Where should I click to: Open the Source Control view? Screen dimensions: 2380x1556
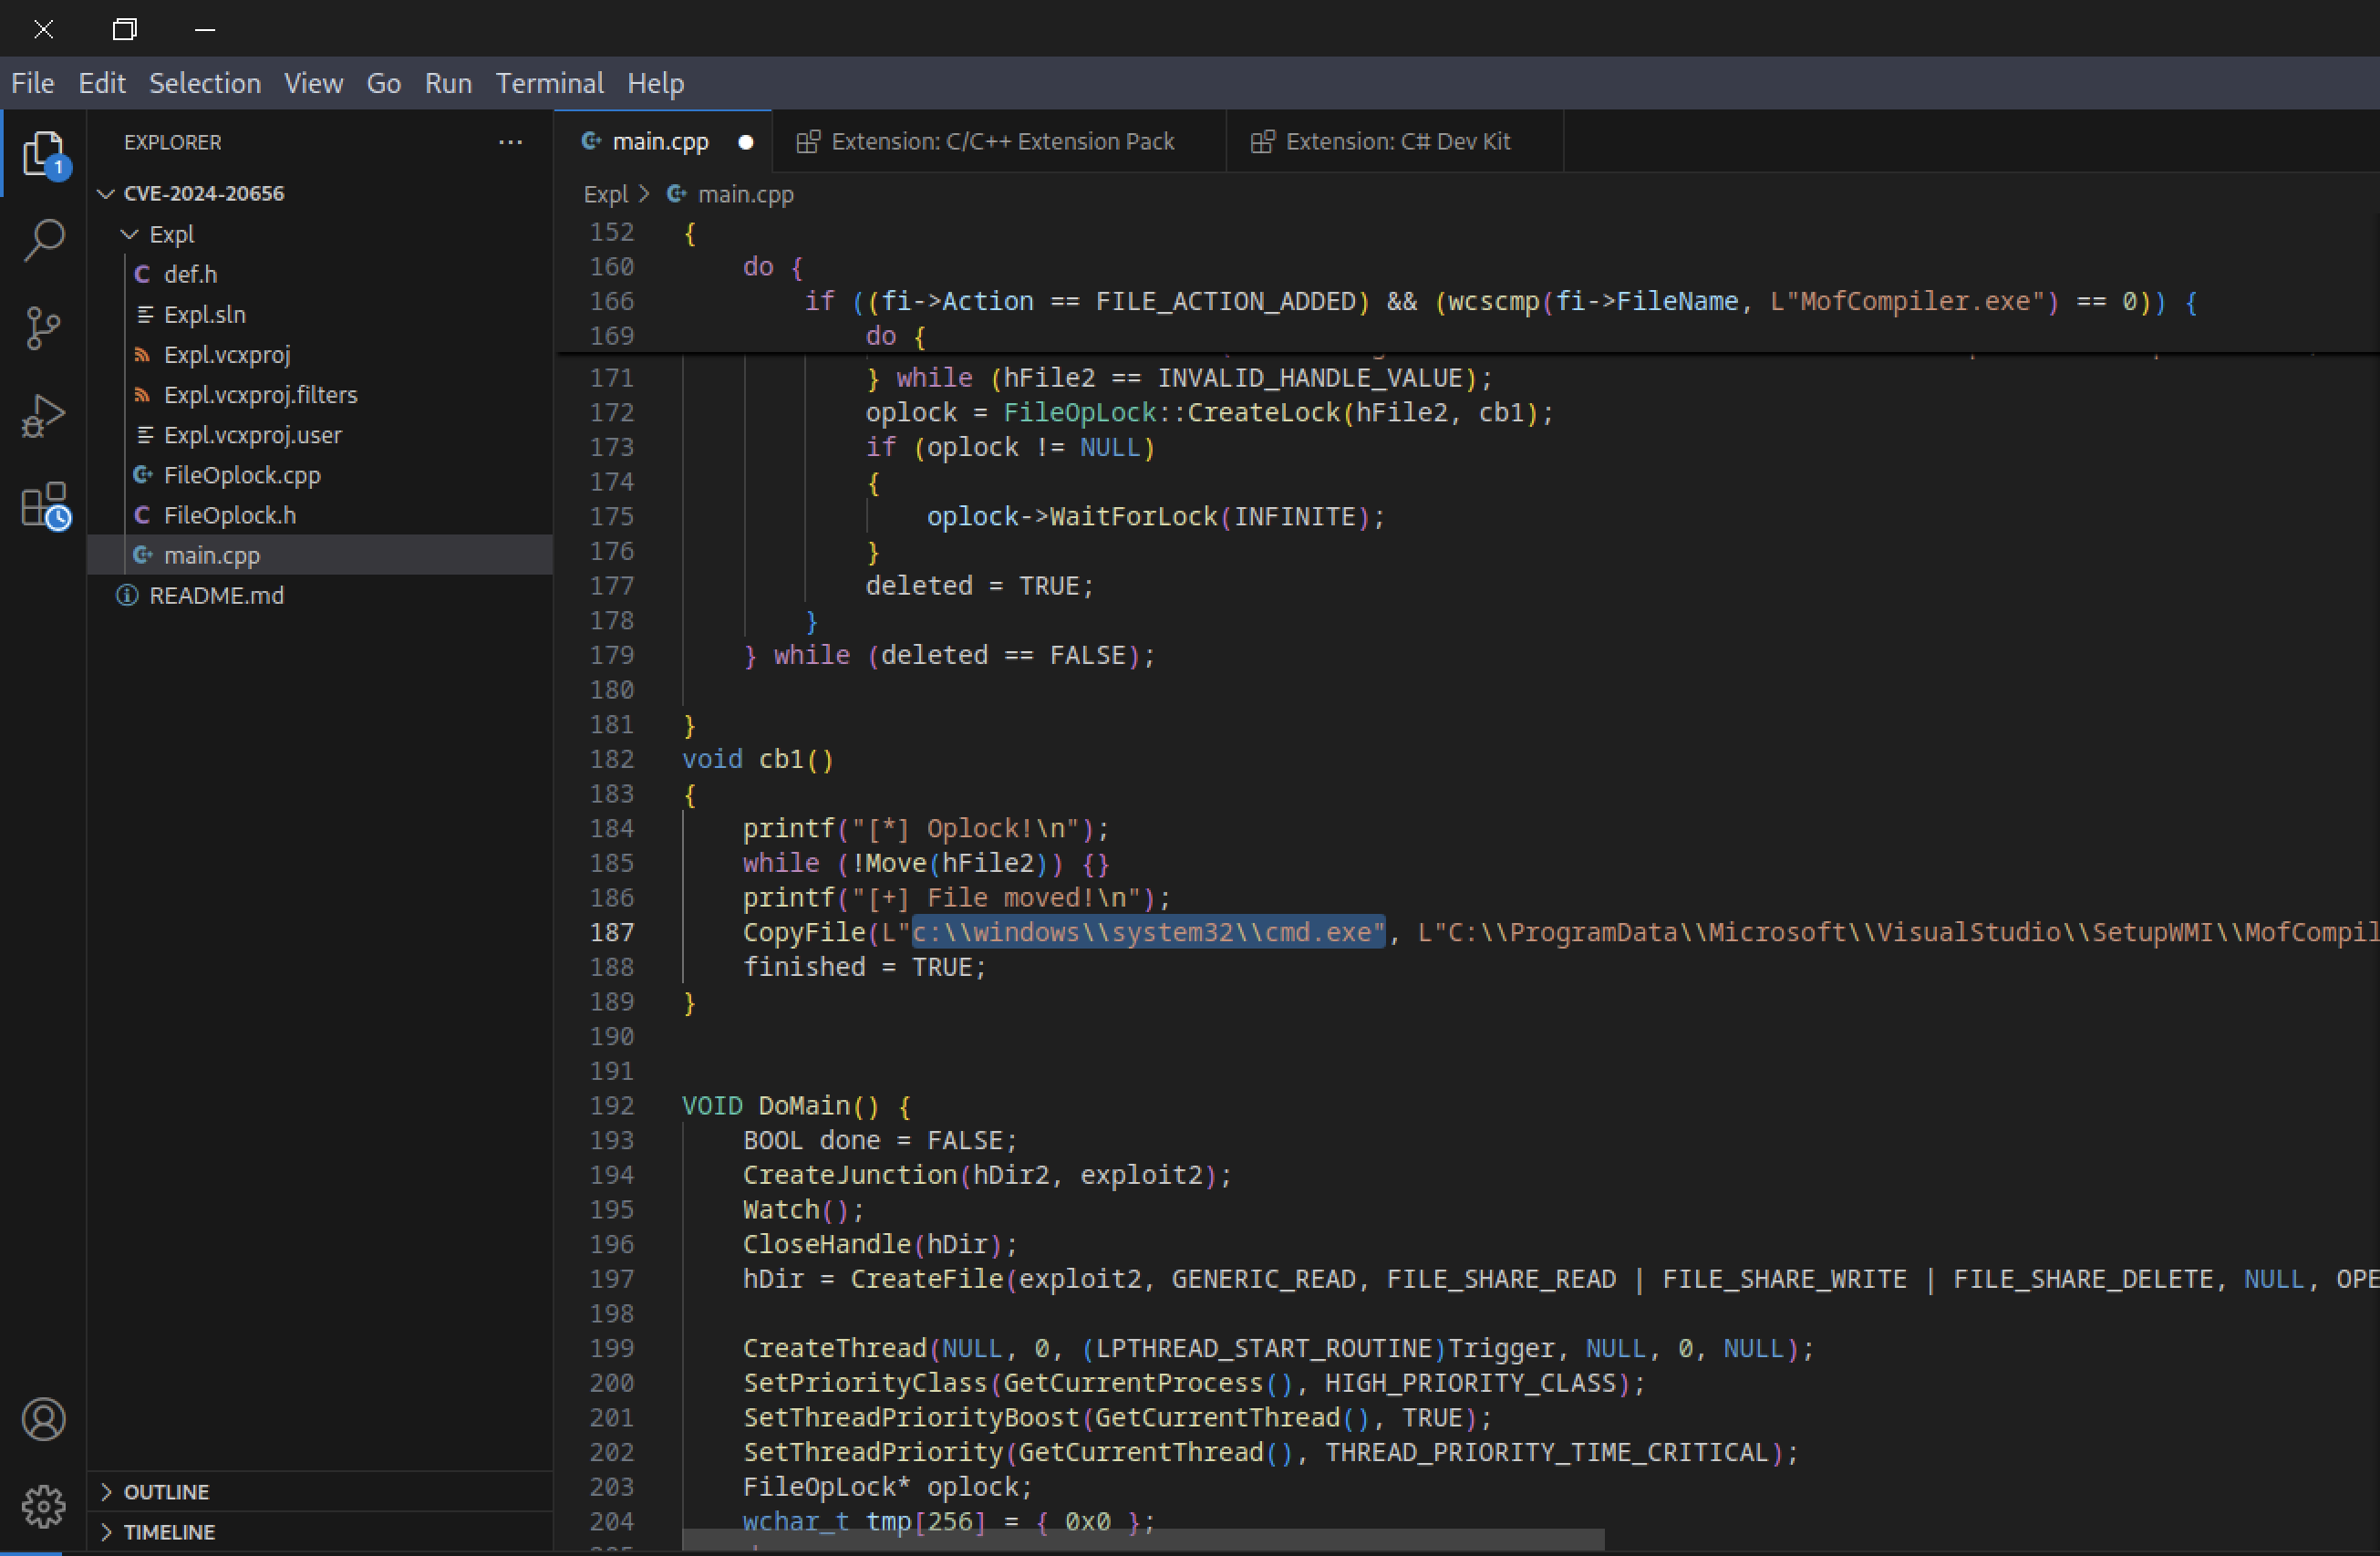(44, 328)
